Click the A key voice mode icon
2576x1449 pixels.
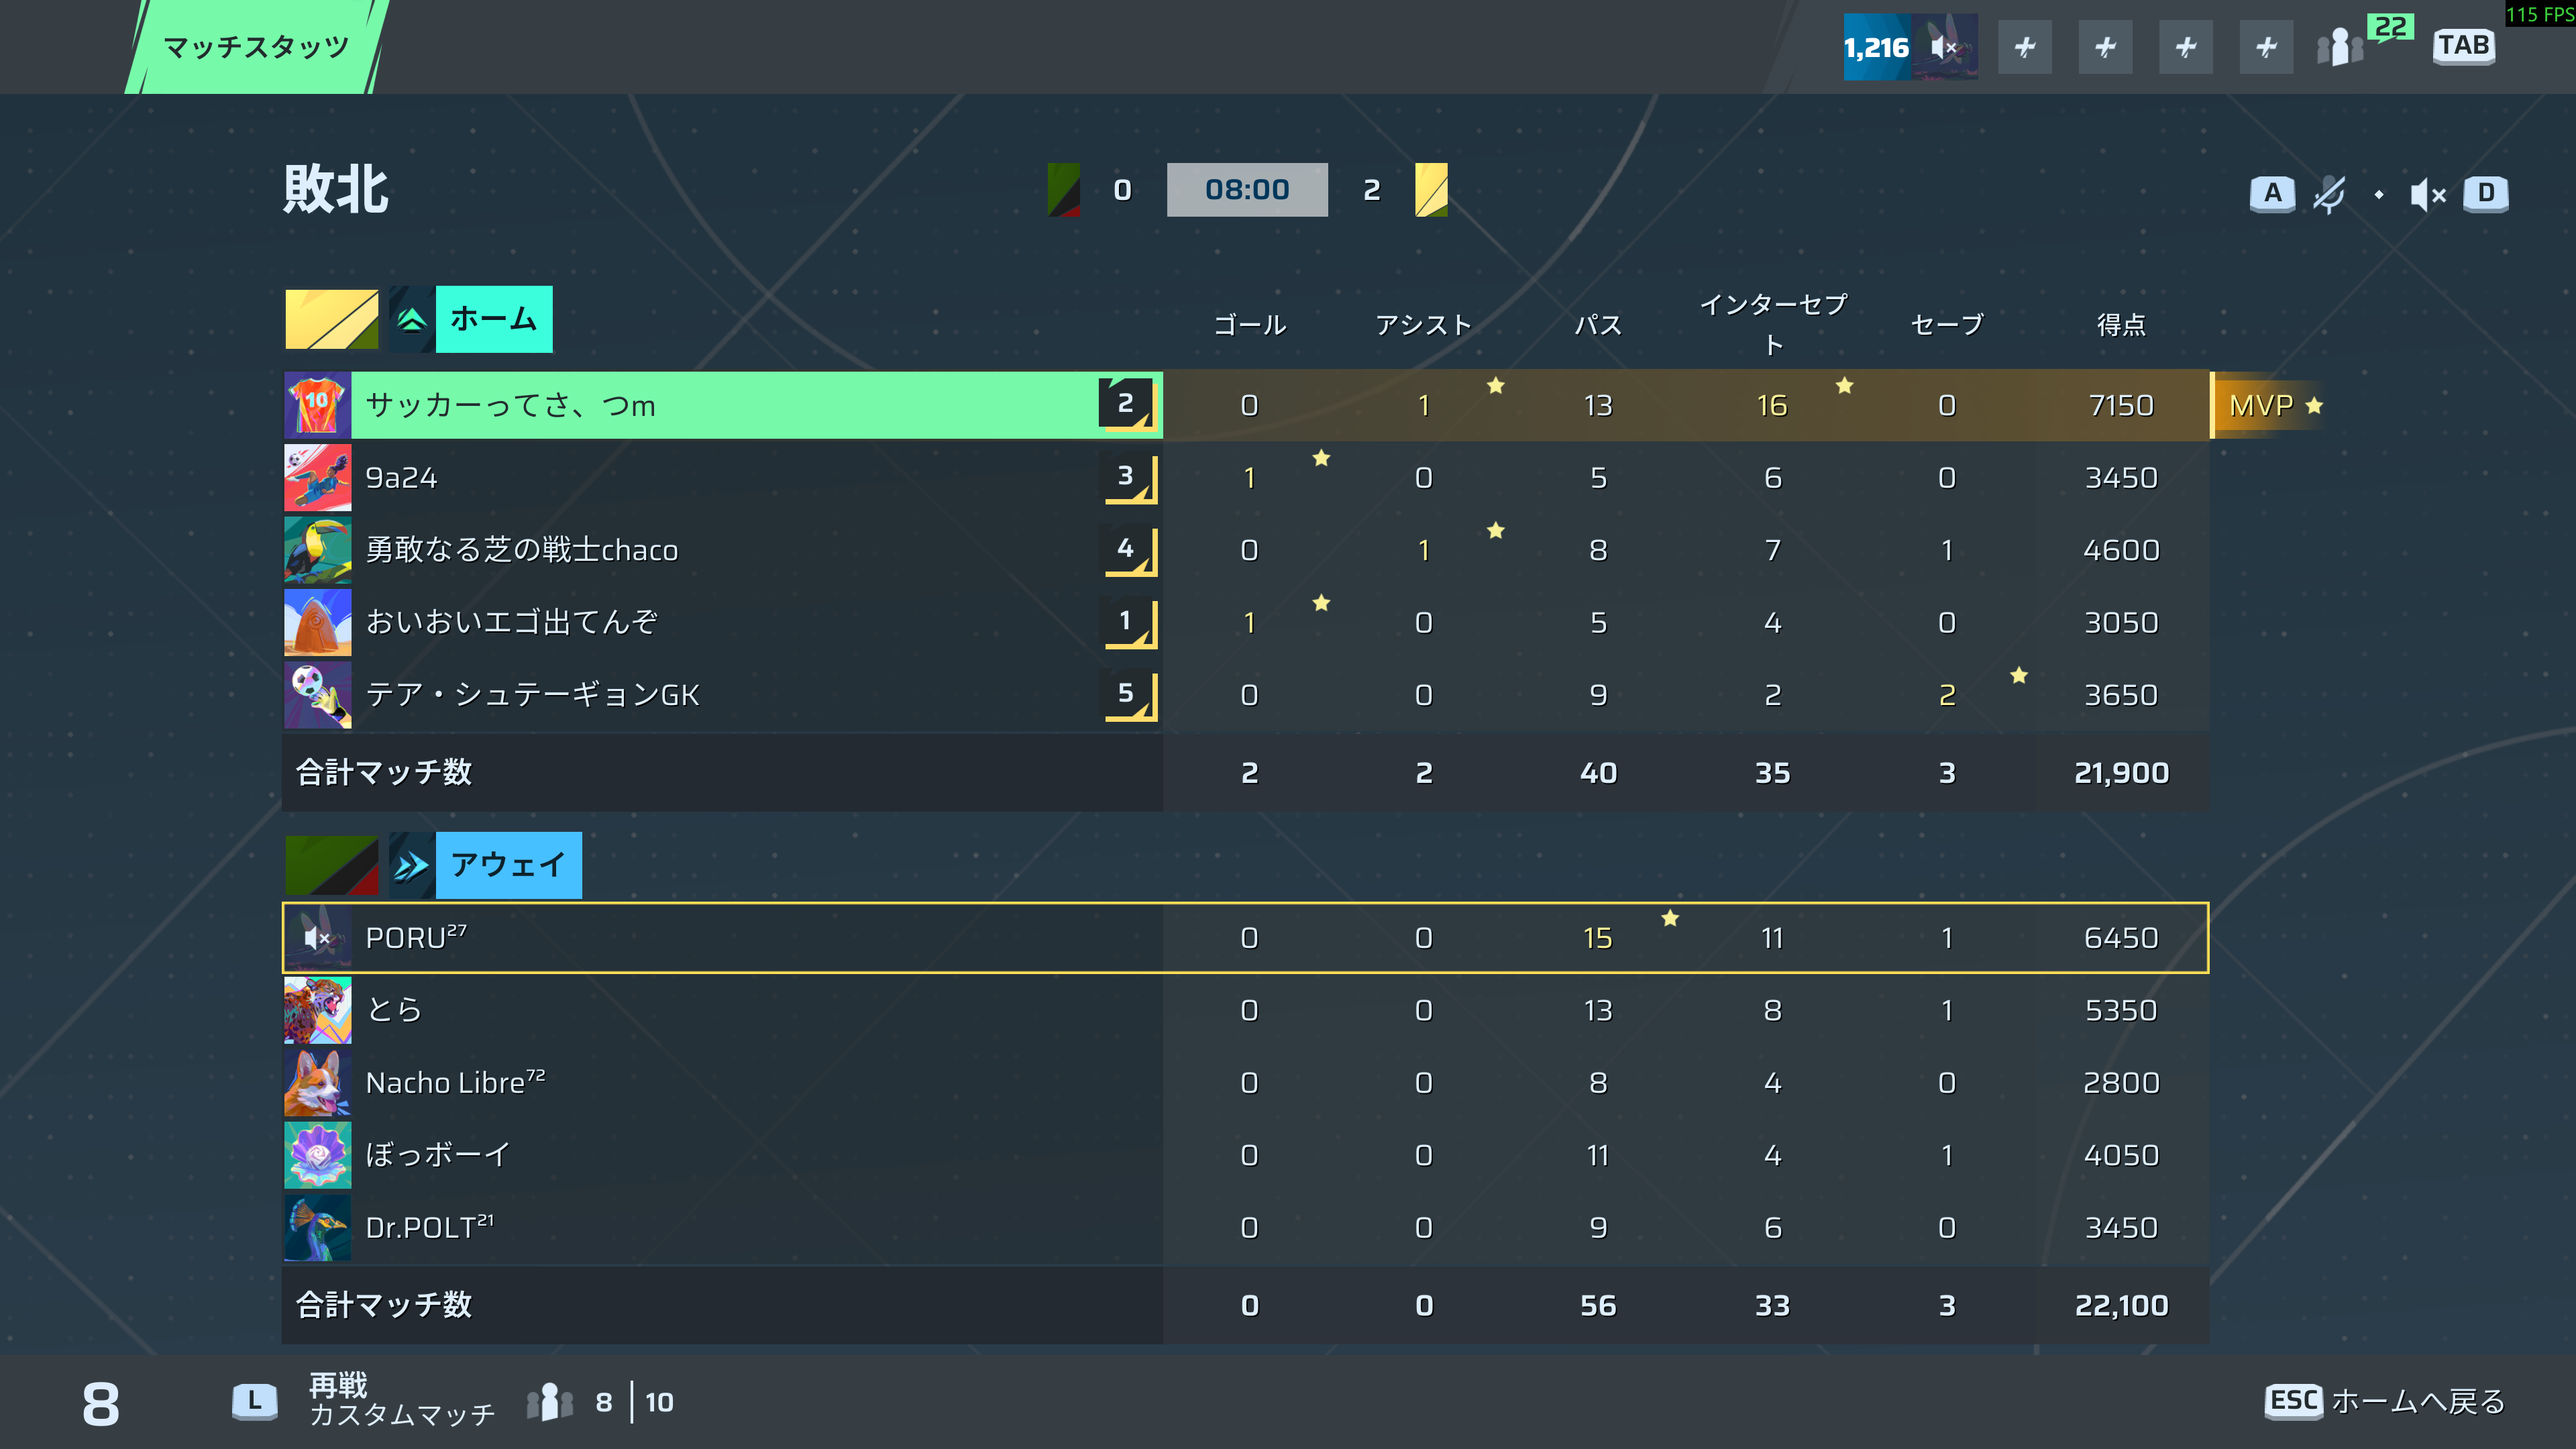pyautogui.click(x=2272, y=193)
